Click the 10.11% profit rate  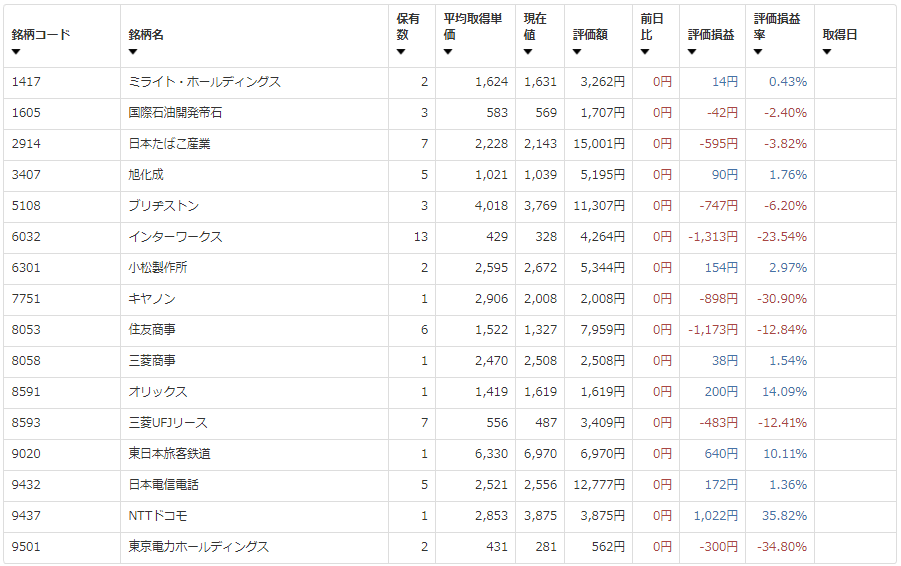point(785,454)
